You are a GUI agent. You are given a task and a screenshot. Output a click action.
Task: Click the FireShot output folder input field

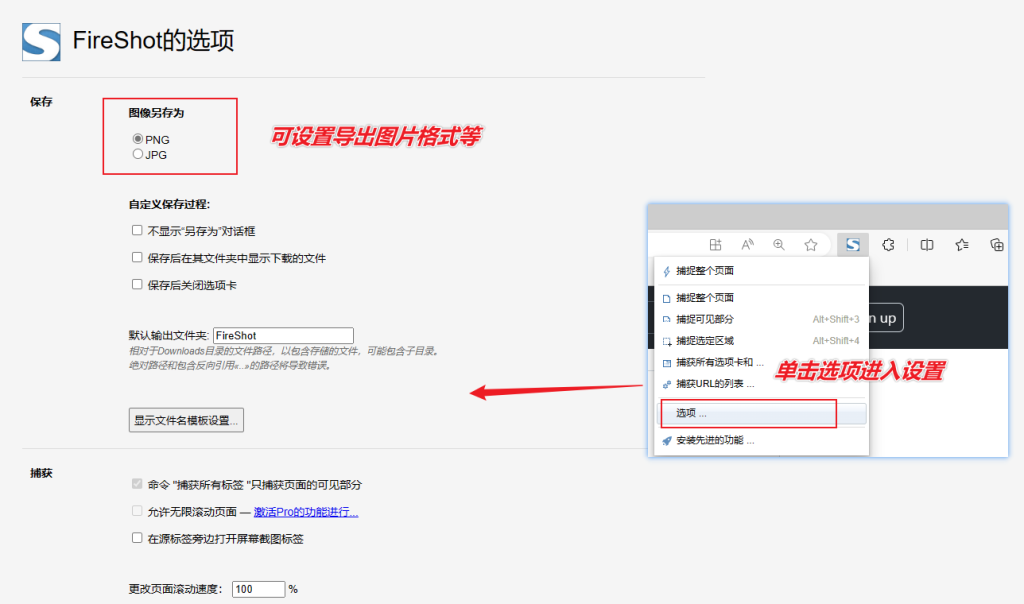coord(283,335)
